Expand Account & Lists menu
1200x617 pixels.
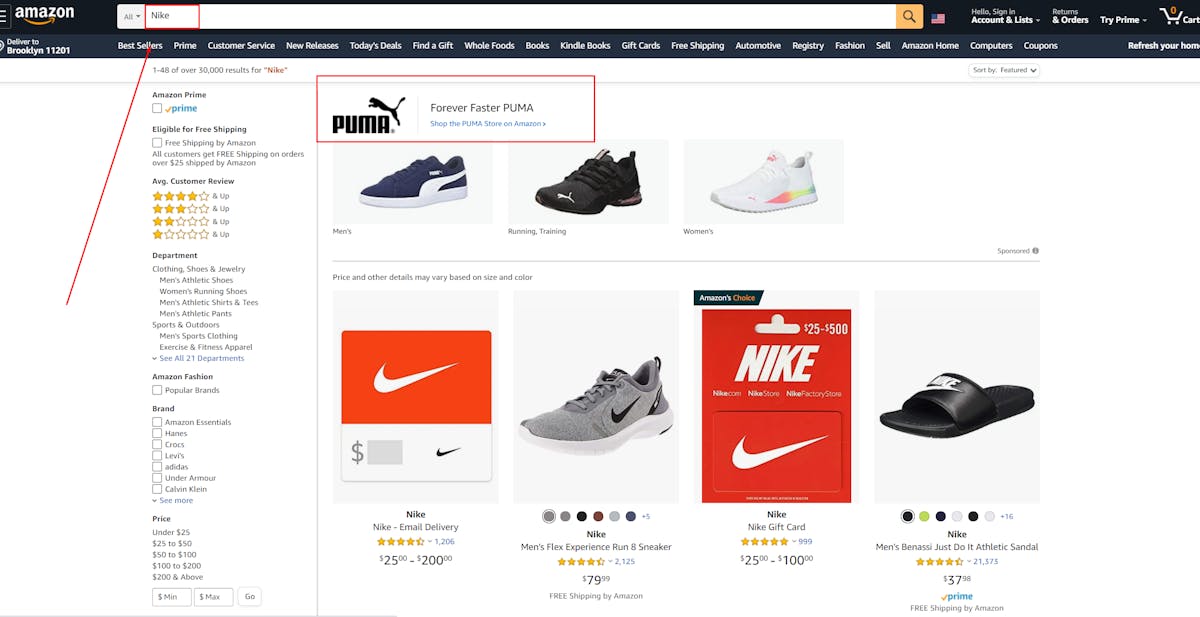pos(1005,16)
